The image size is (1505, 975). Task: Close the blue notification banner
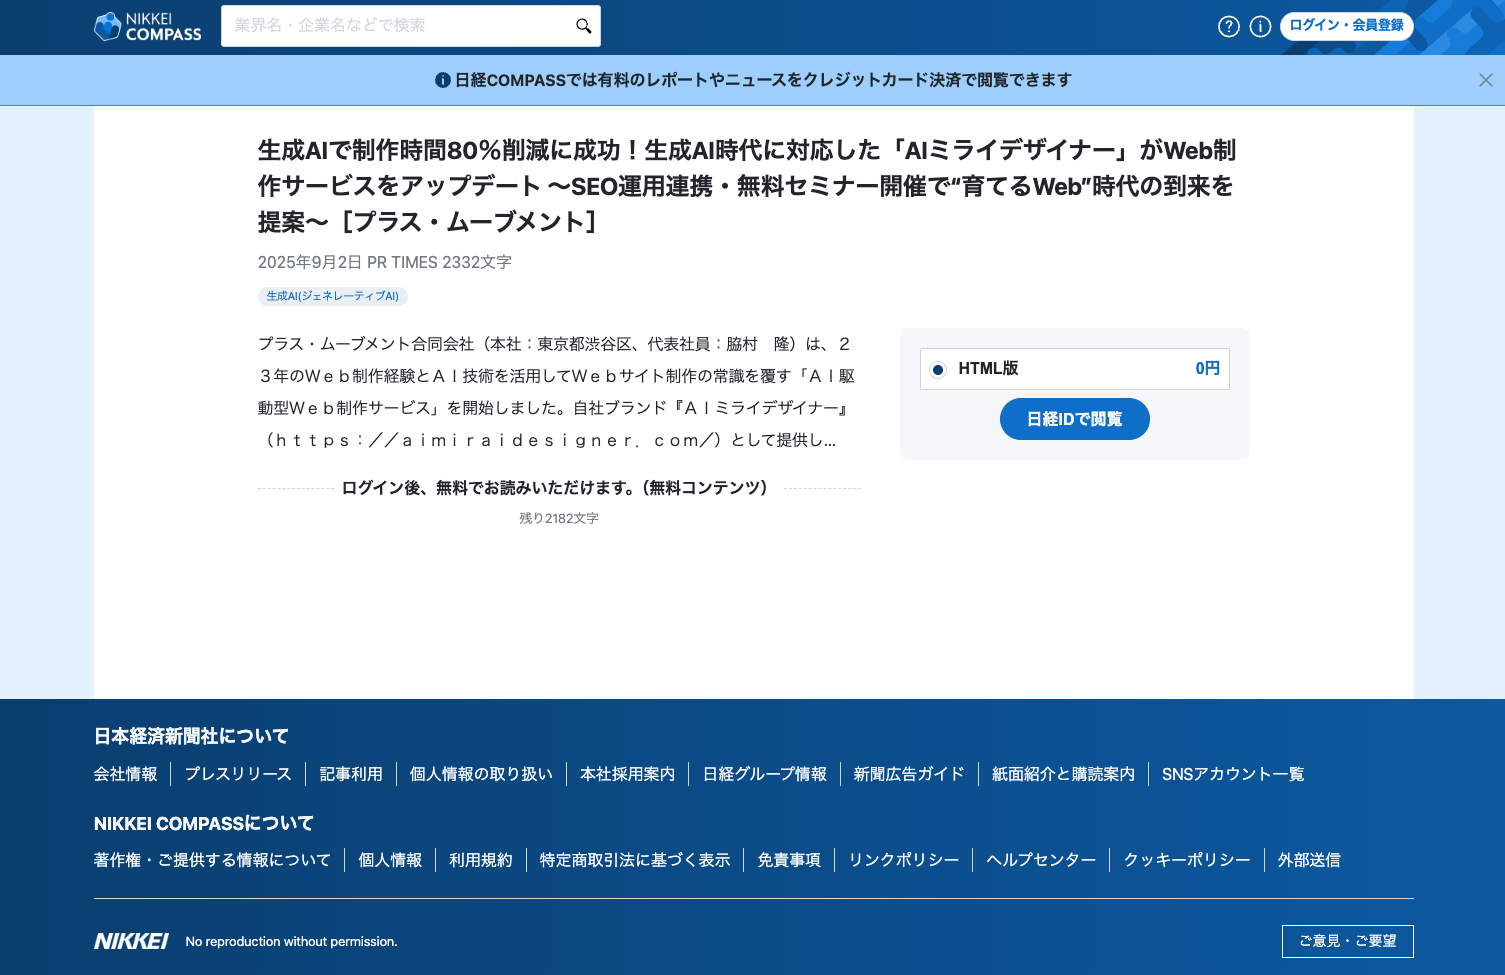click(1485, 80)
